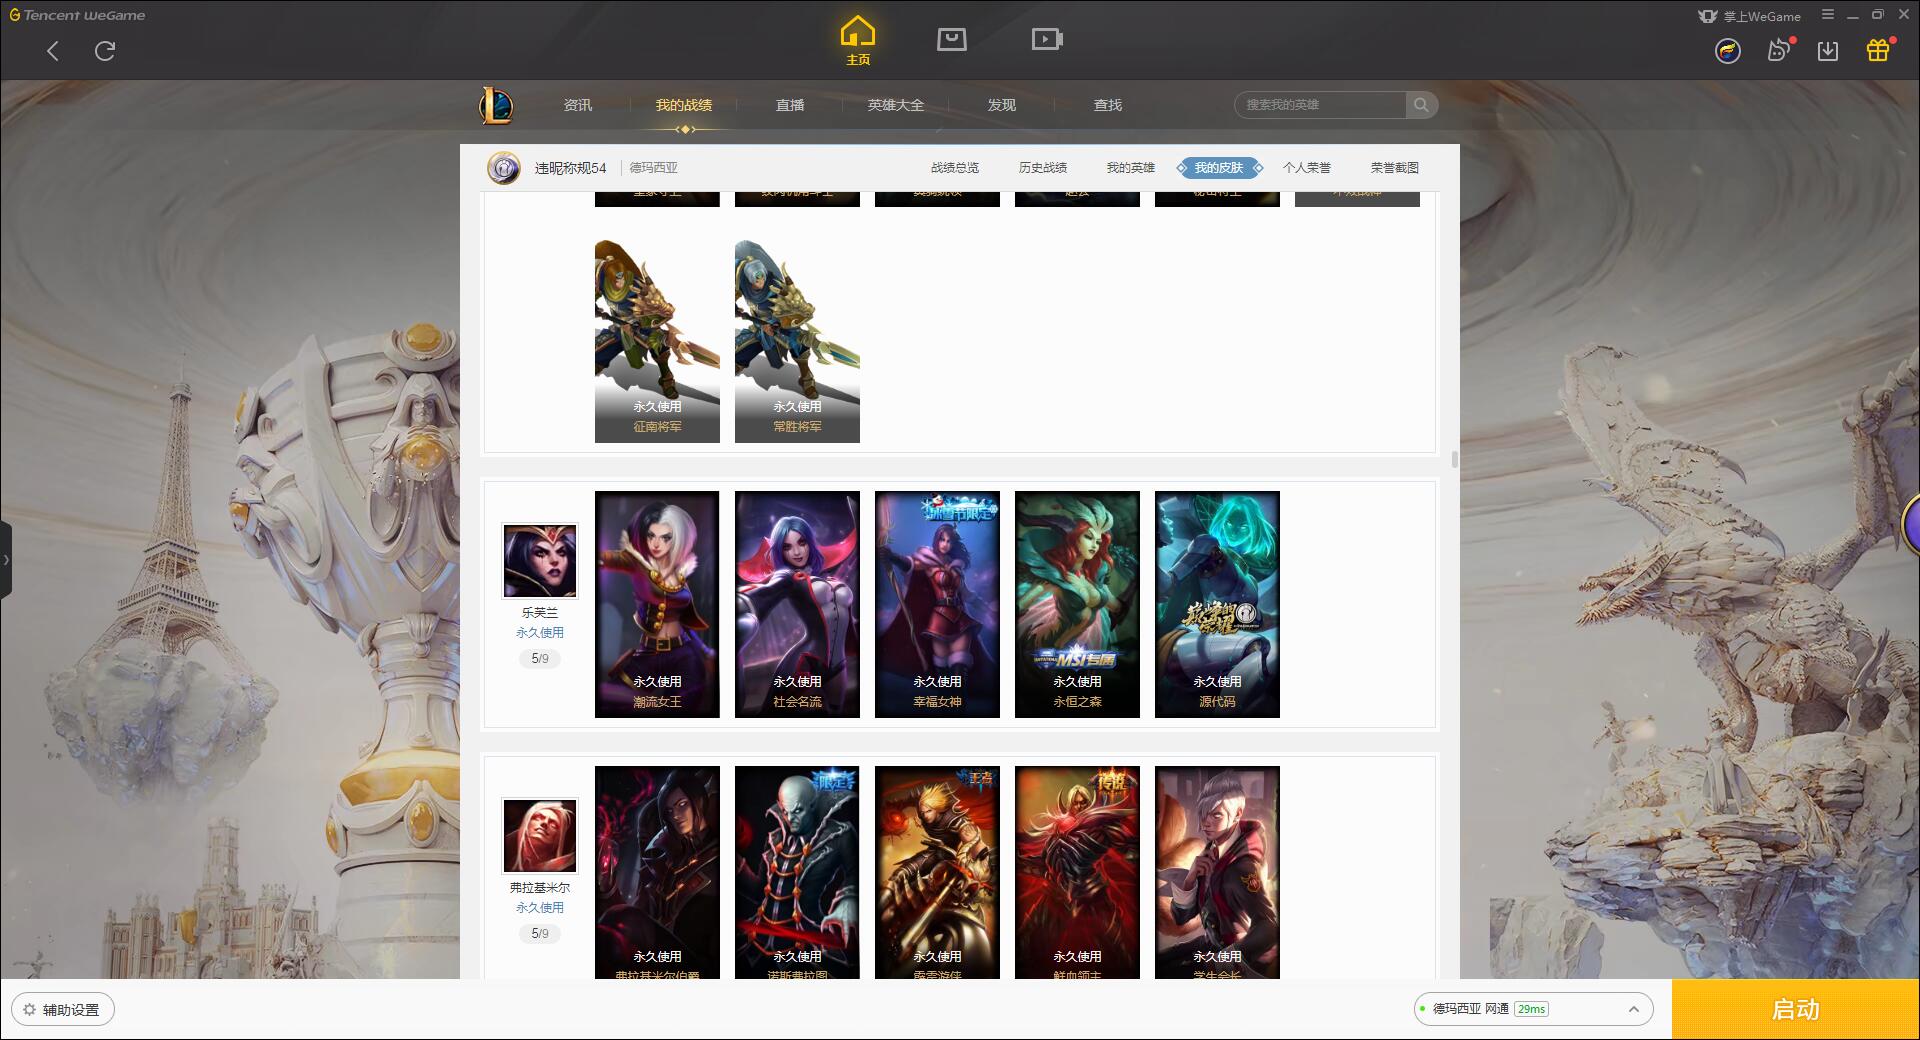Switch to the 资讯 tab
This screenshot has width=1920, height=1040.
578,105
